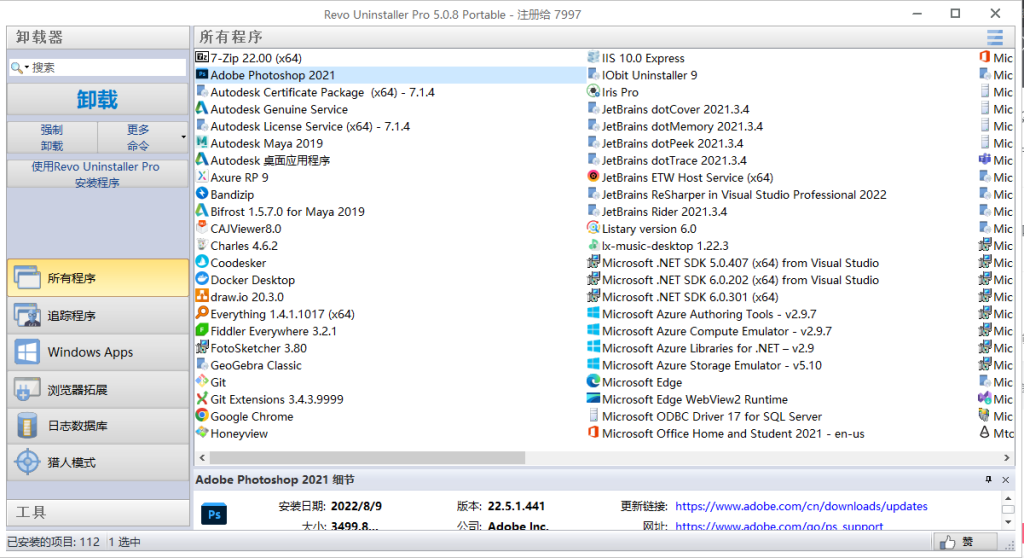
Task: Click the Honeyview program icon
Action: coord(202,432)
